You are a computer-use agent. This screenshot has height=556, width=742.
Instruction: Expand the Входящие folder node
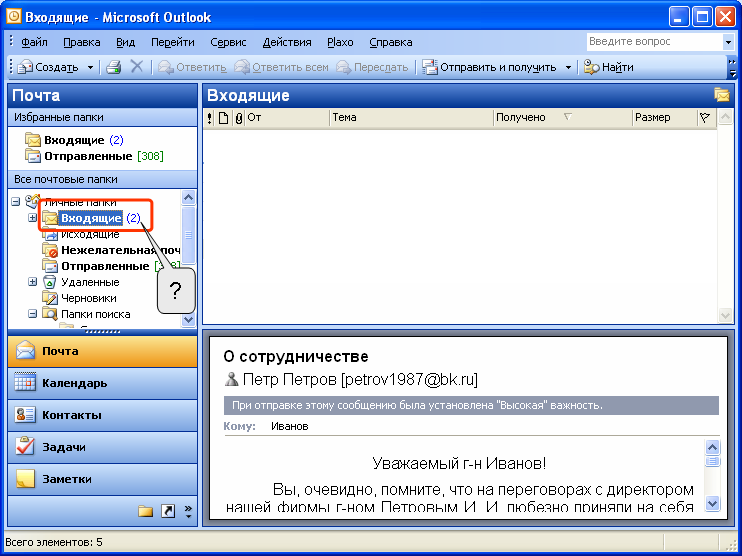(32, 218)
